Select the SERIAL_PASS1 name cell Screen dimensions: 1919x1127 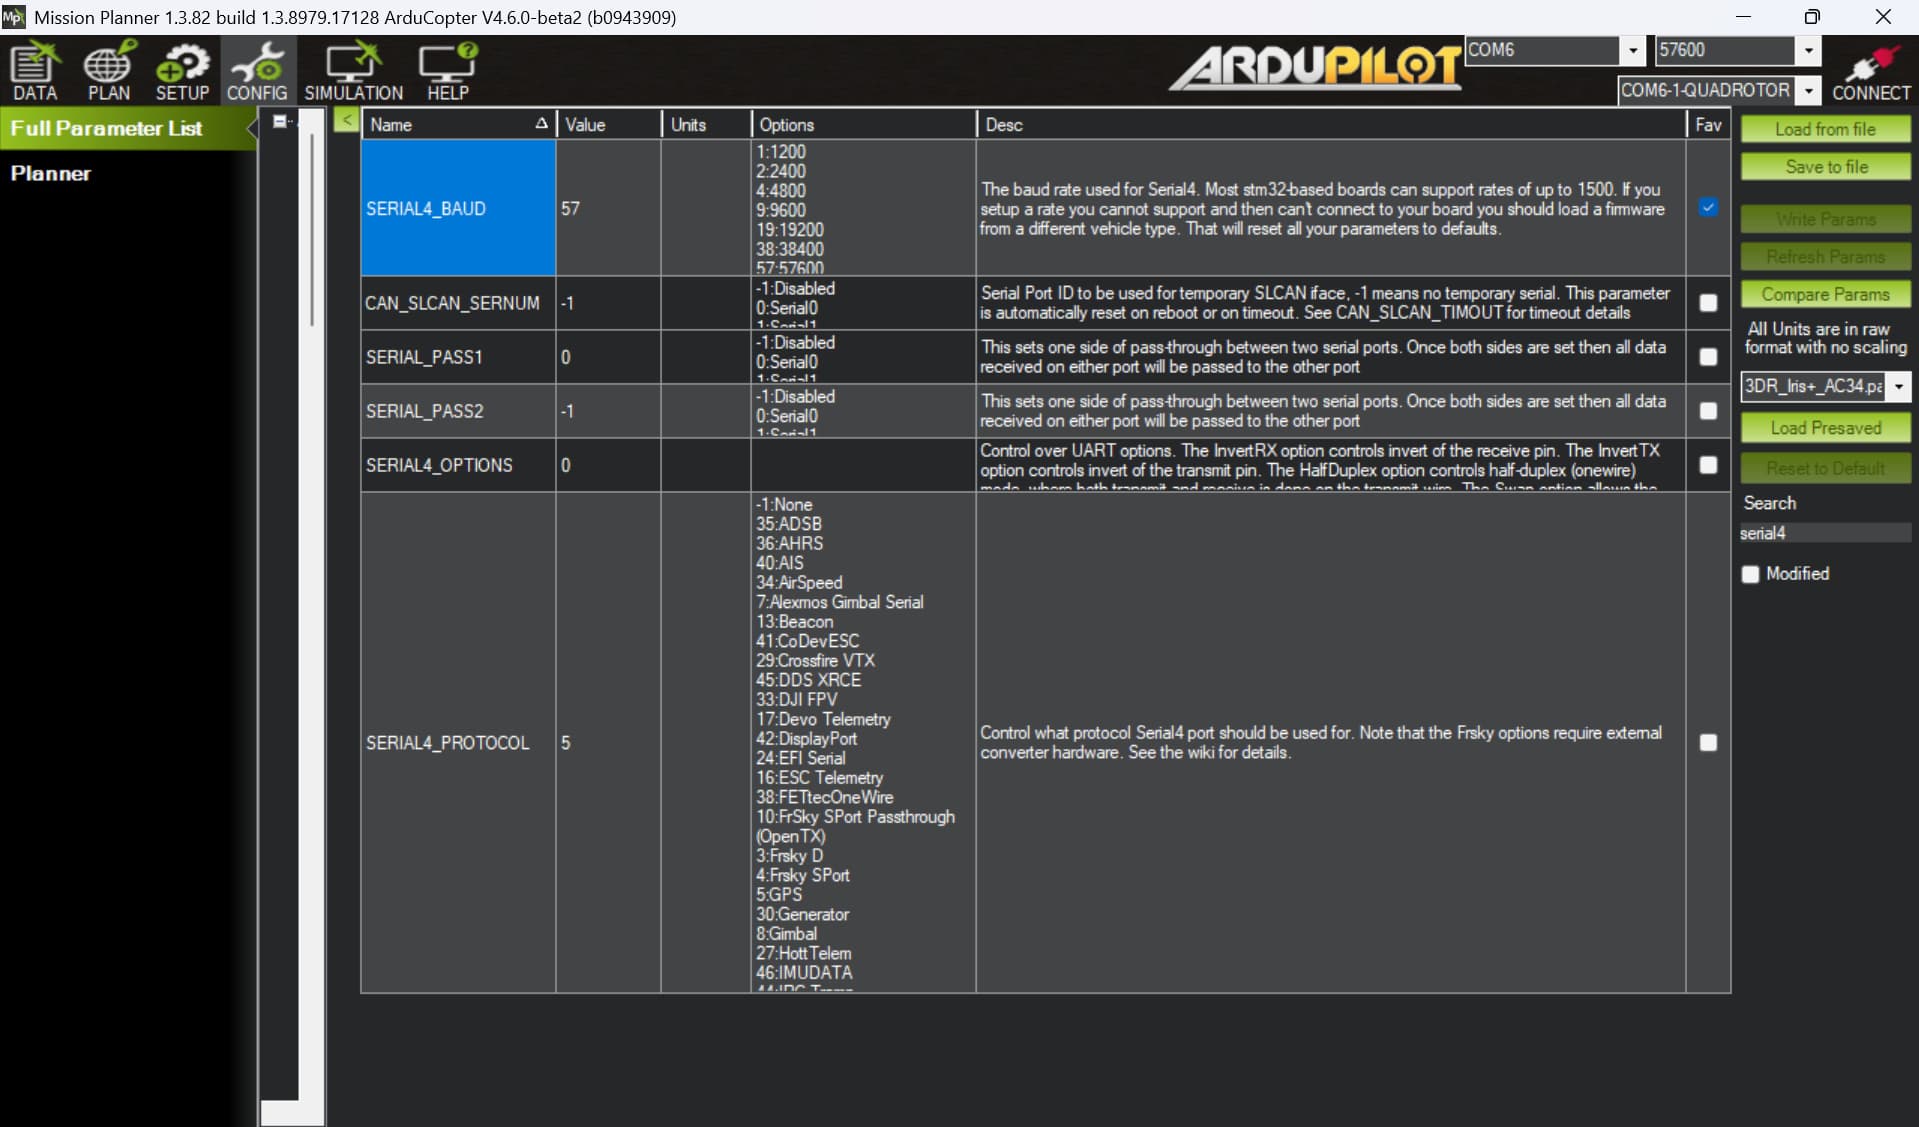(x=458, y=357)
